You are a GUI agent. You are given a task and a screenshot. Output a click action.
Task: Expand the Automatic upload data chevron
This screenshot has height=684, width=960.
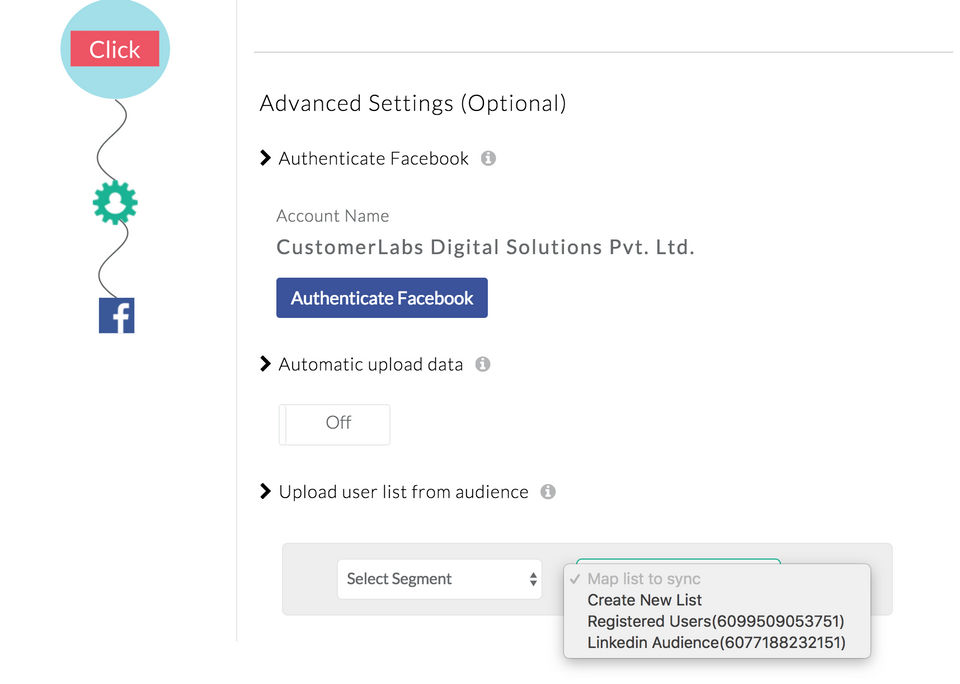[265, 364]
